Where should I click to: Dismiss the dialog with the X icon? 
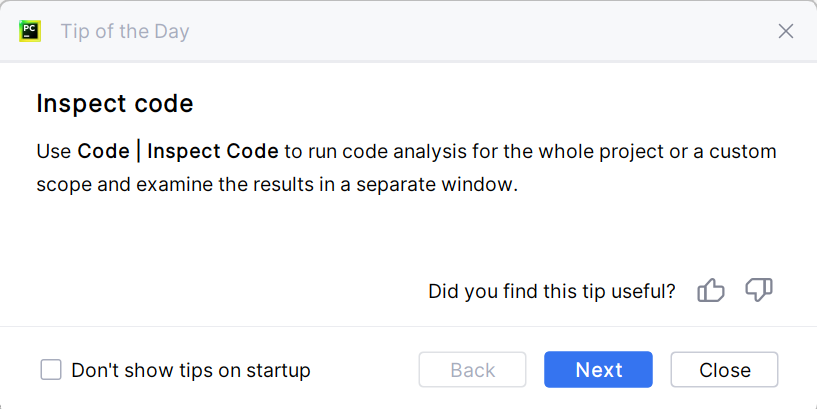tap(786, 31)
